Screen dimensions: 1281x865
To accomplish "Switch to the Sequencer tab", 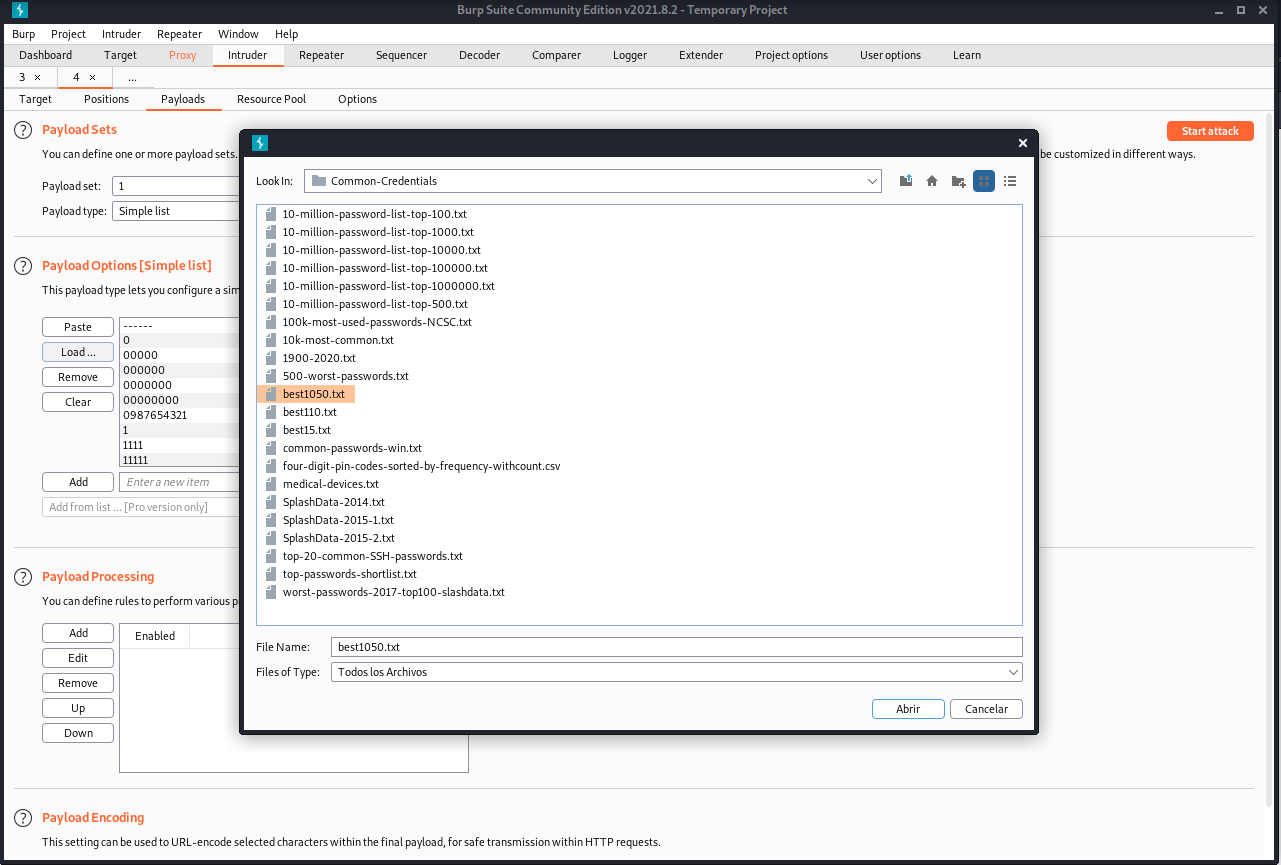I will click(x=401, y=55).
